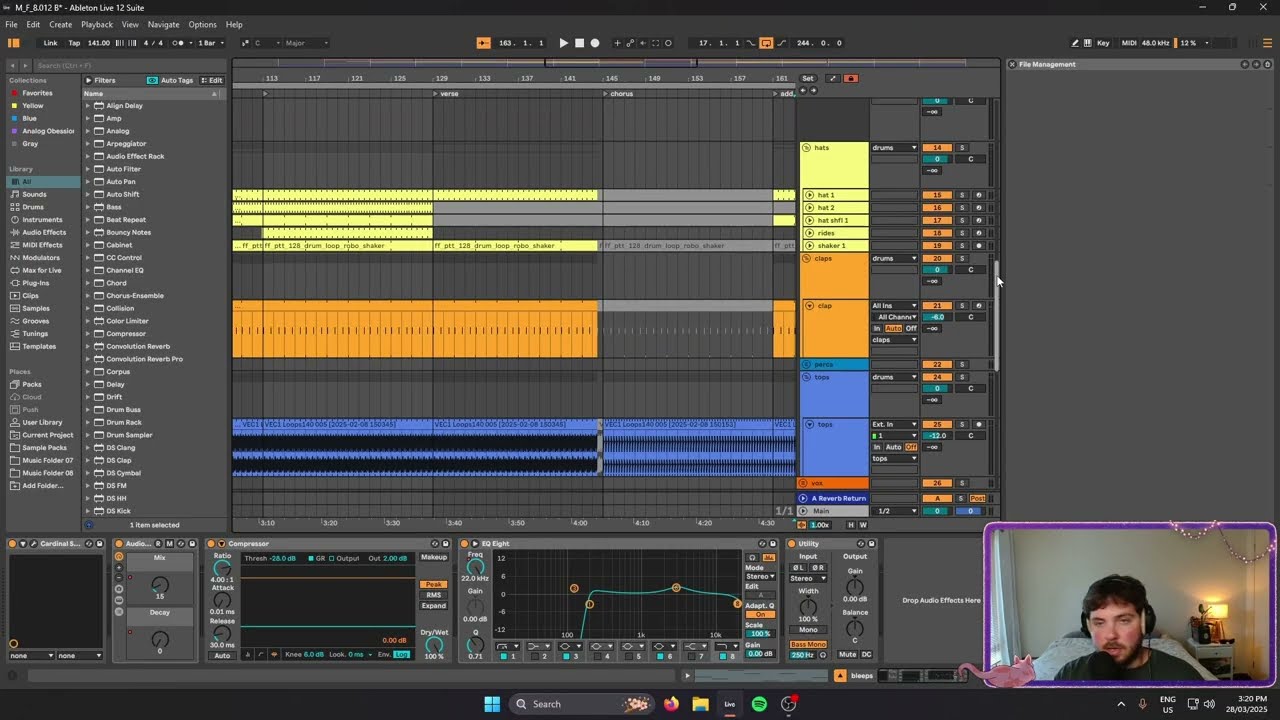Toggle the arrangement Loop switch
The image size is (1280, 720).
click(766, 43)
